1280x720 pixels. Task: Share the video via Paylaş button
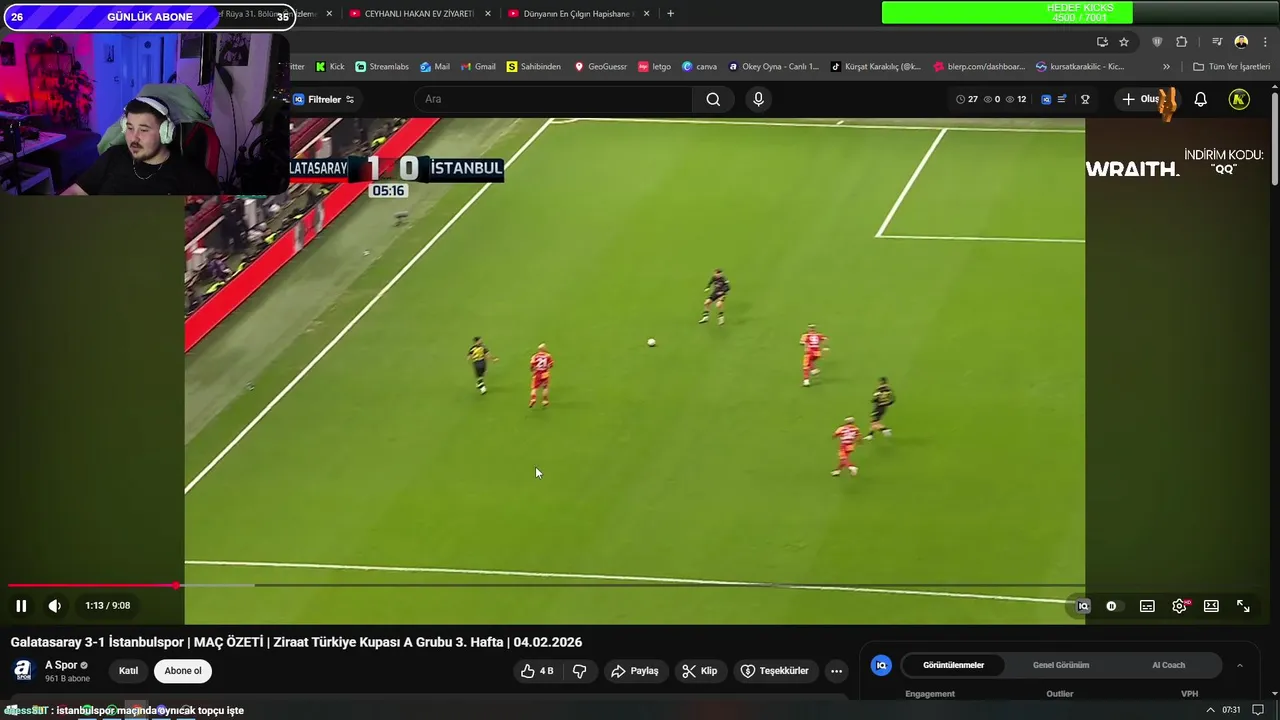pyautogui.click(x=634, y=671)
